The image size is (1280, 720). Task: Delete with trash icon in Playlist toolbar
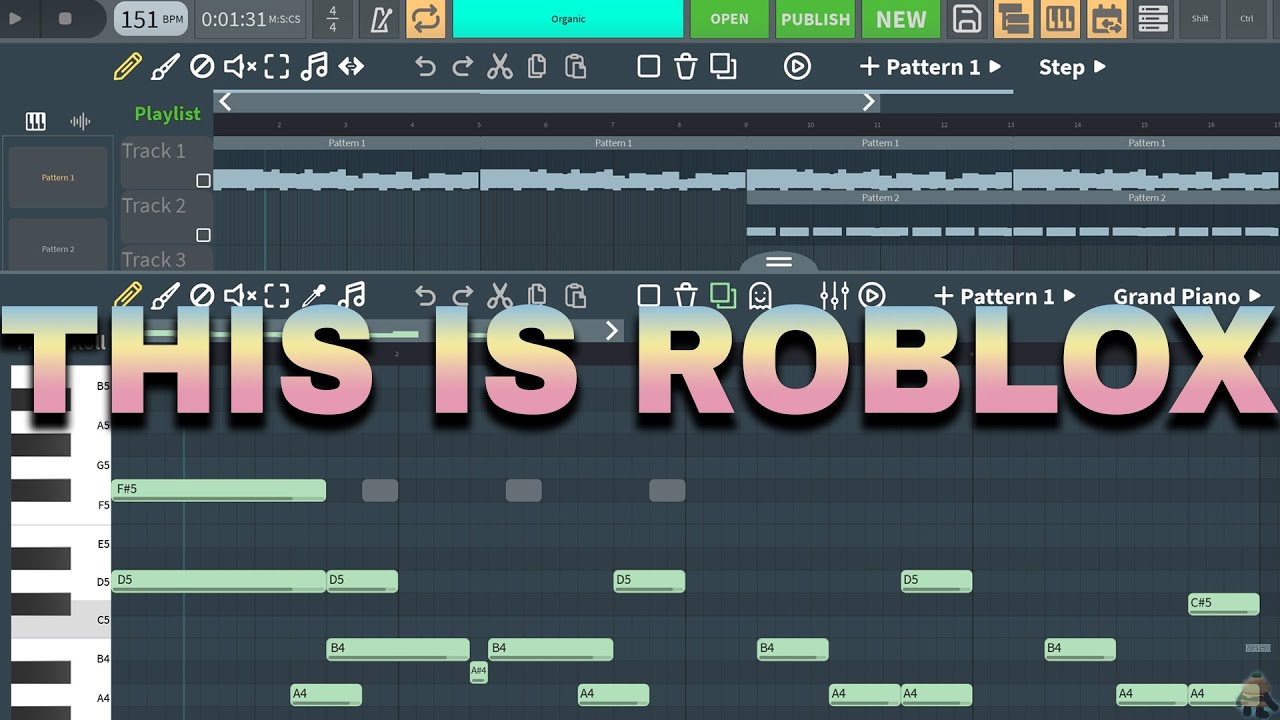click(x=685, y=67)
